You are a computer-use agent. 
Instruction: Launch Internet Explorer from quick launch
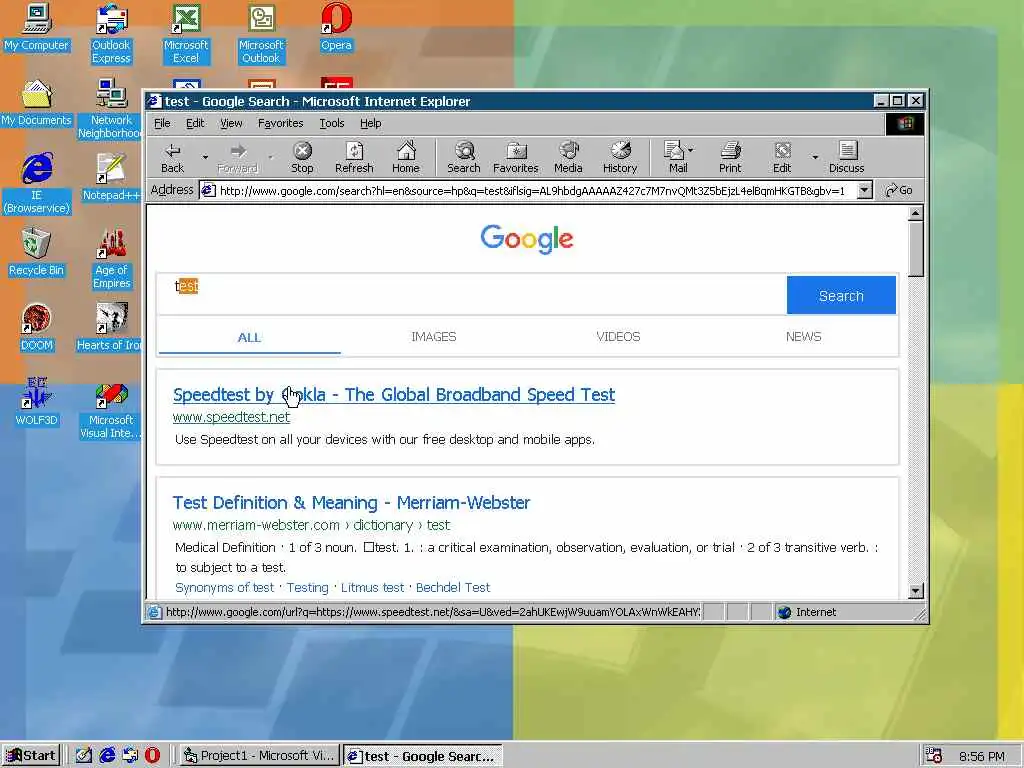(x=107, y=756)
